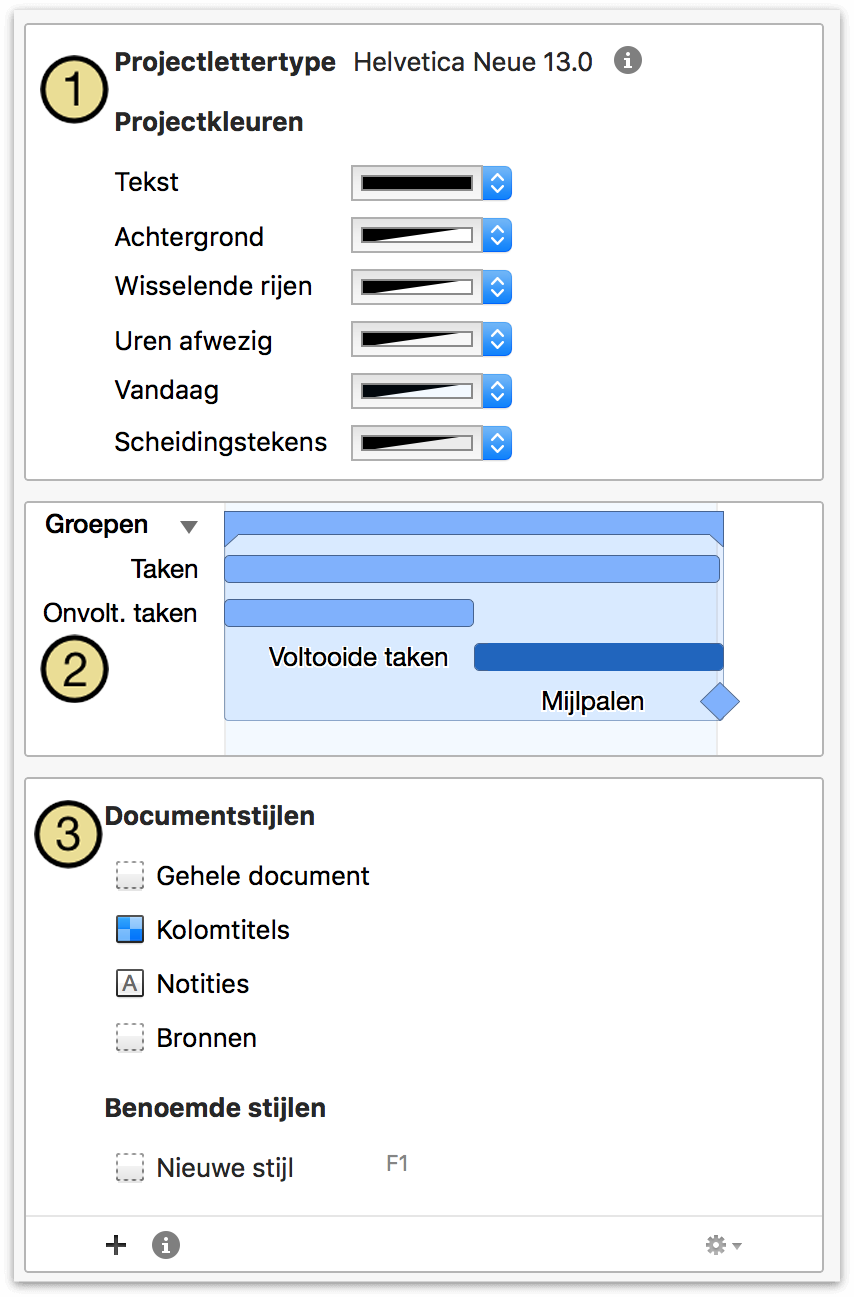This screenshot has height=1297, width=854.
Task: Click the plus button to add a style
Action: tap(115, 1245)
